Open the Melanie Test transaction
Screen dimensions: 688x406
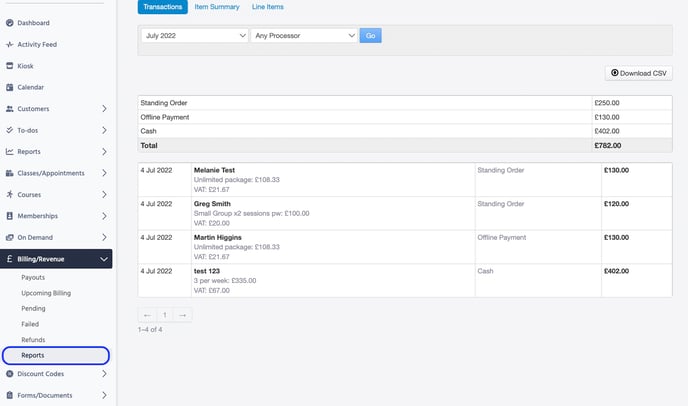click(215, 170)
